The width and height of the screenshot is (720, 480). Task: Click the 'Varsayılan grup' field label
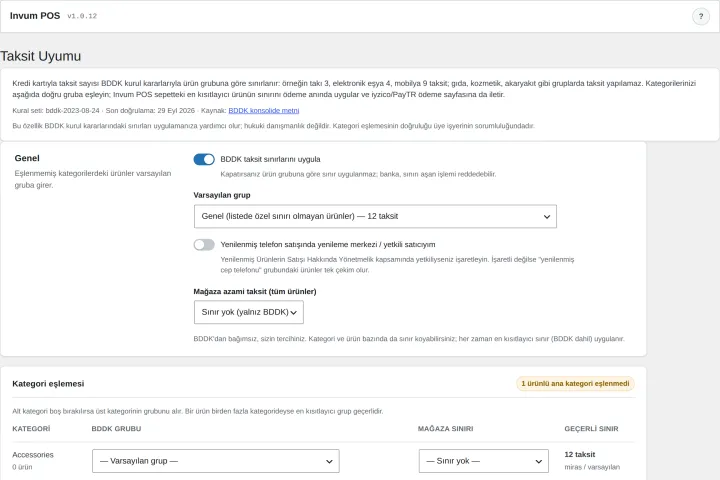point(222,195)
